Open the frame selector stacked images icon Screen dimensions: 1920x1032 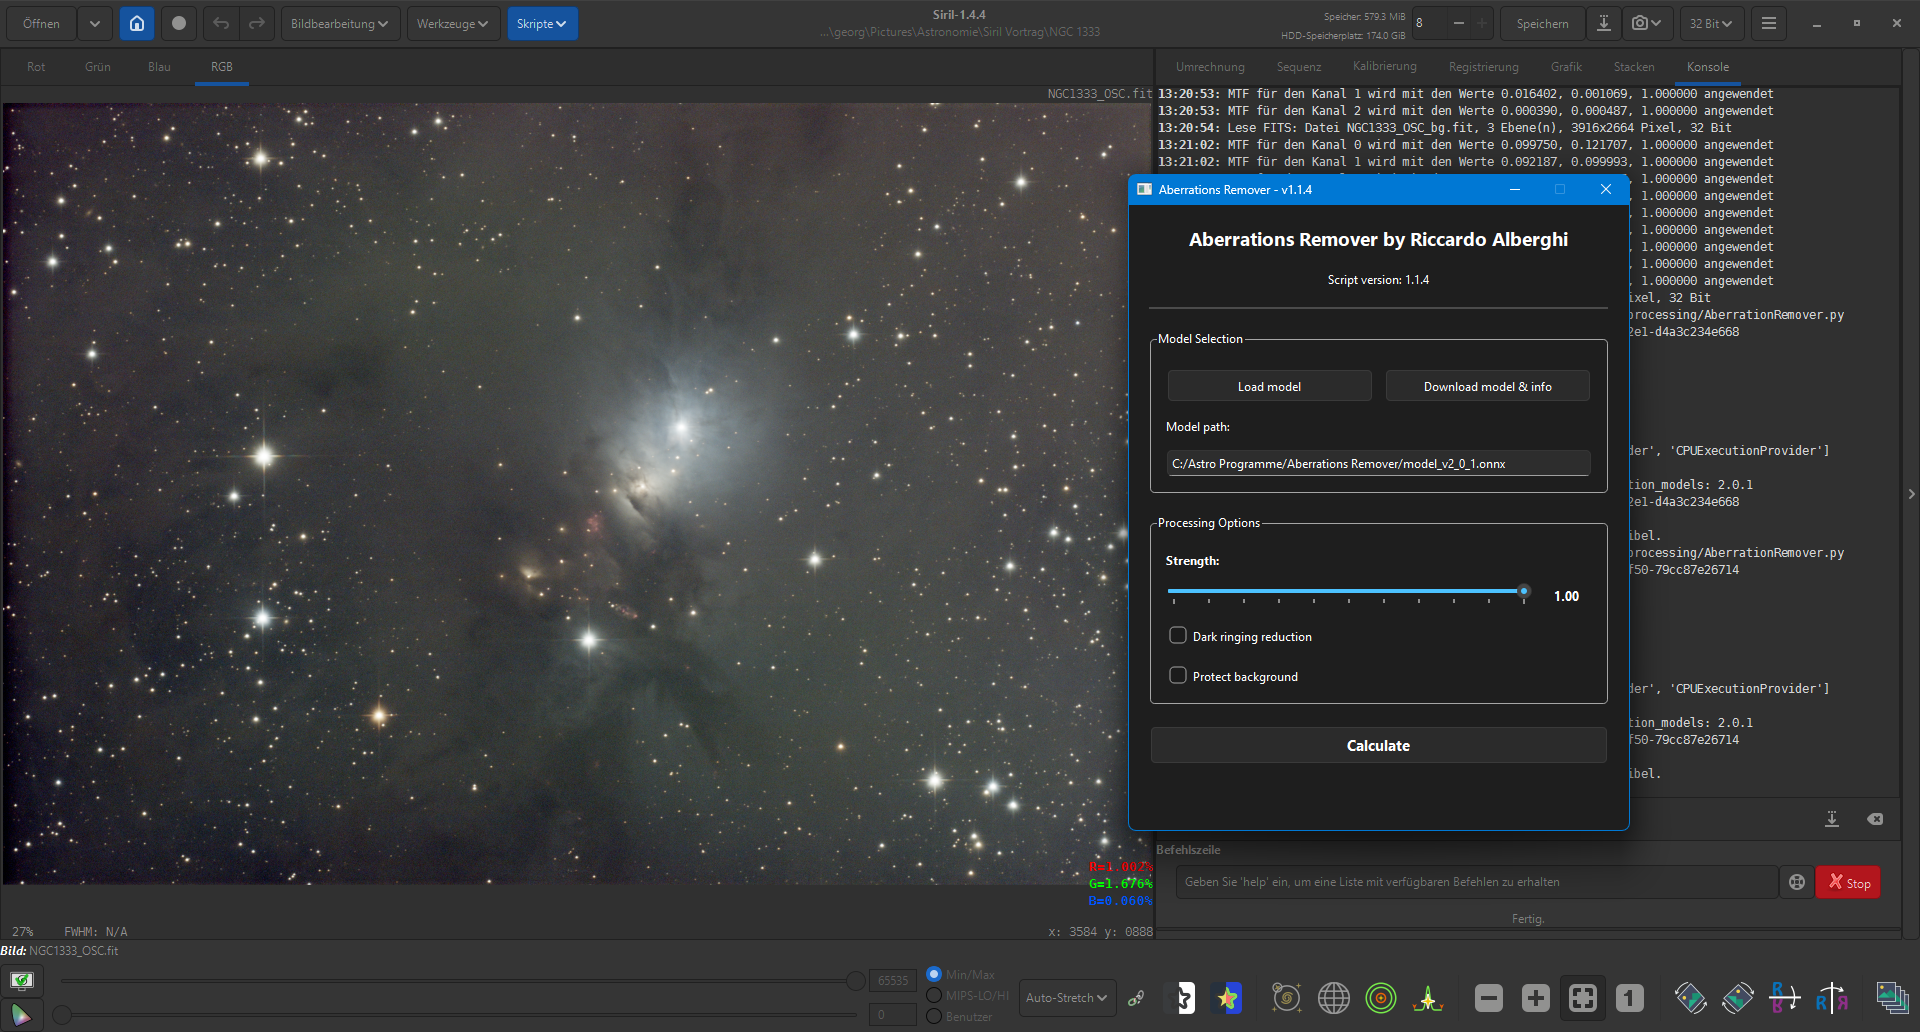pos(1892,998)
